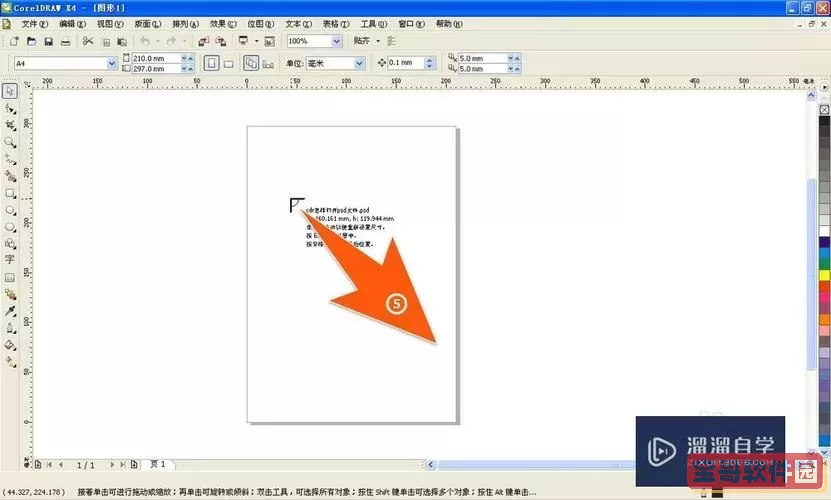
Task: Click the Undo arrow icon
Action: coord(145,41)
